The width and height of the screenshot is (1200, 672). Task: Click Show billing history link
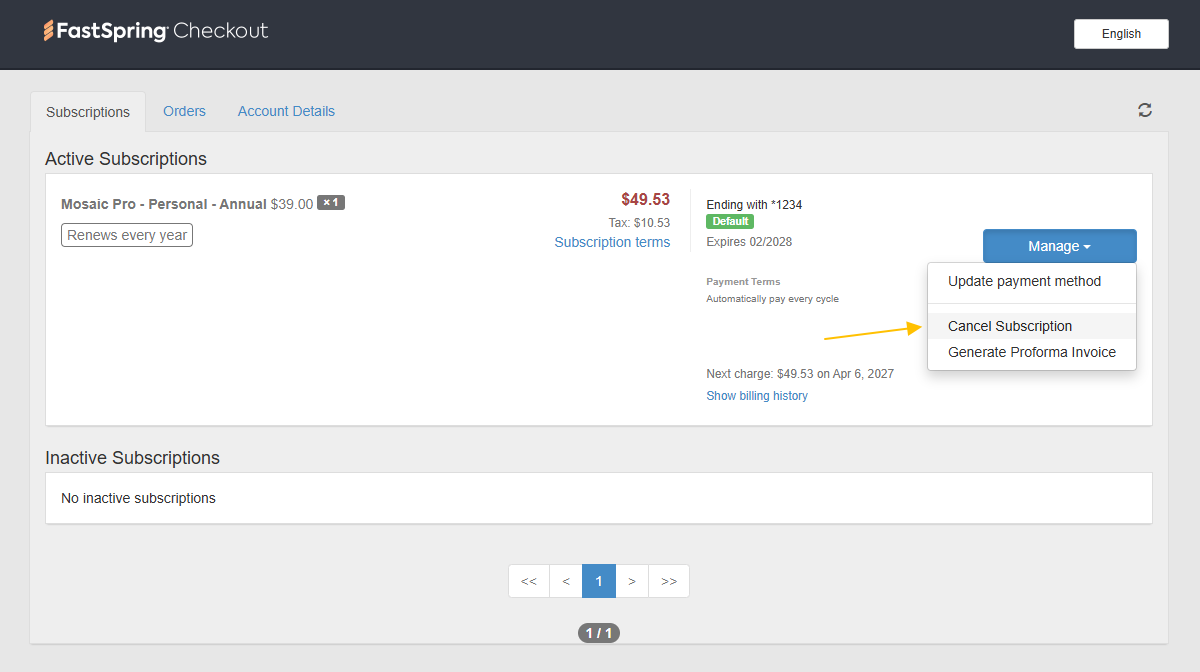[x=757, y=396]
